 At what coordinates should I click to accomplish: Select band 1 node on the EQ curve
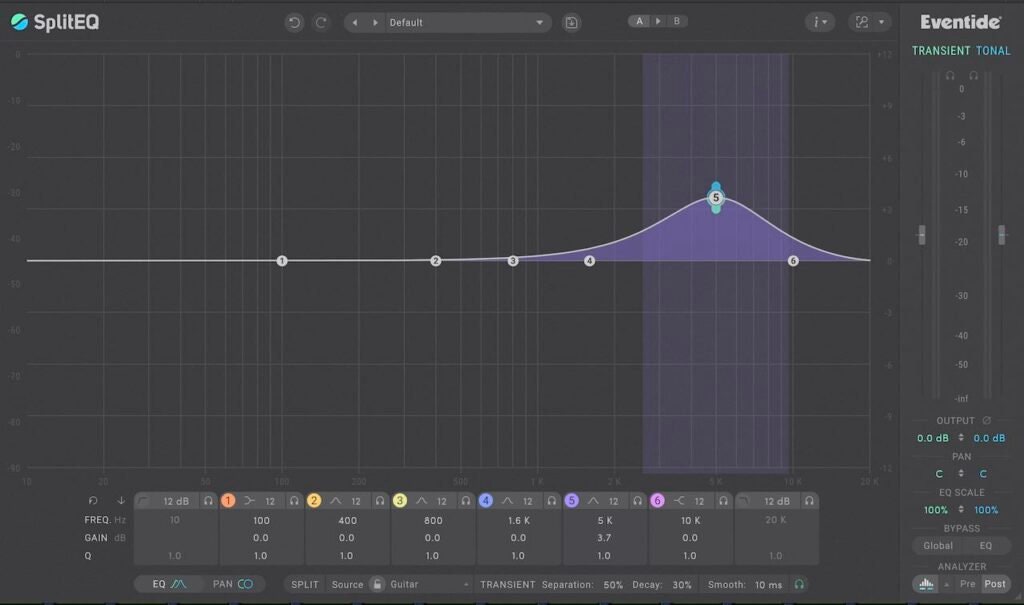281,261
